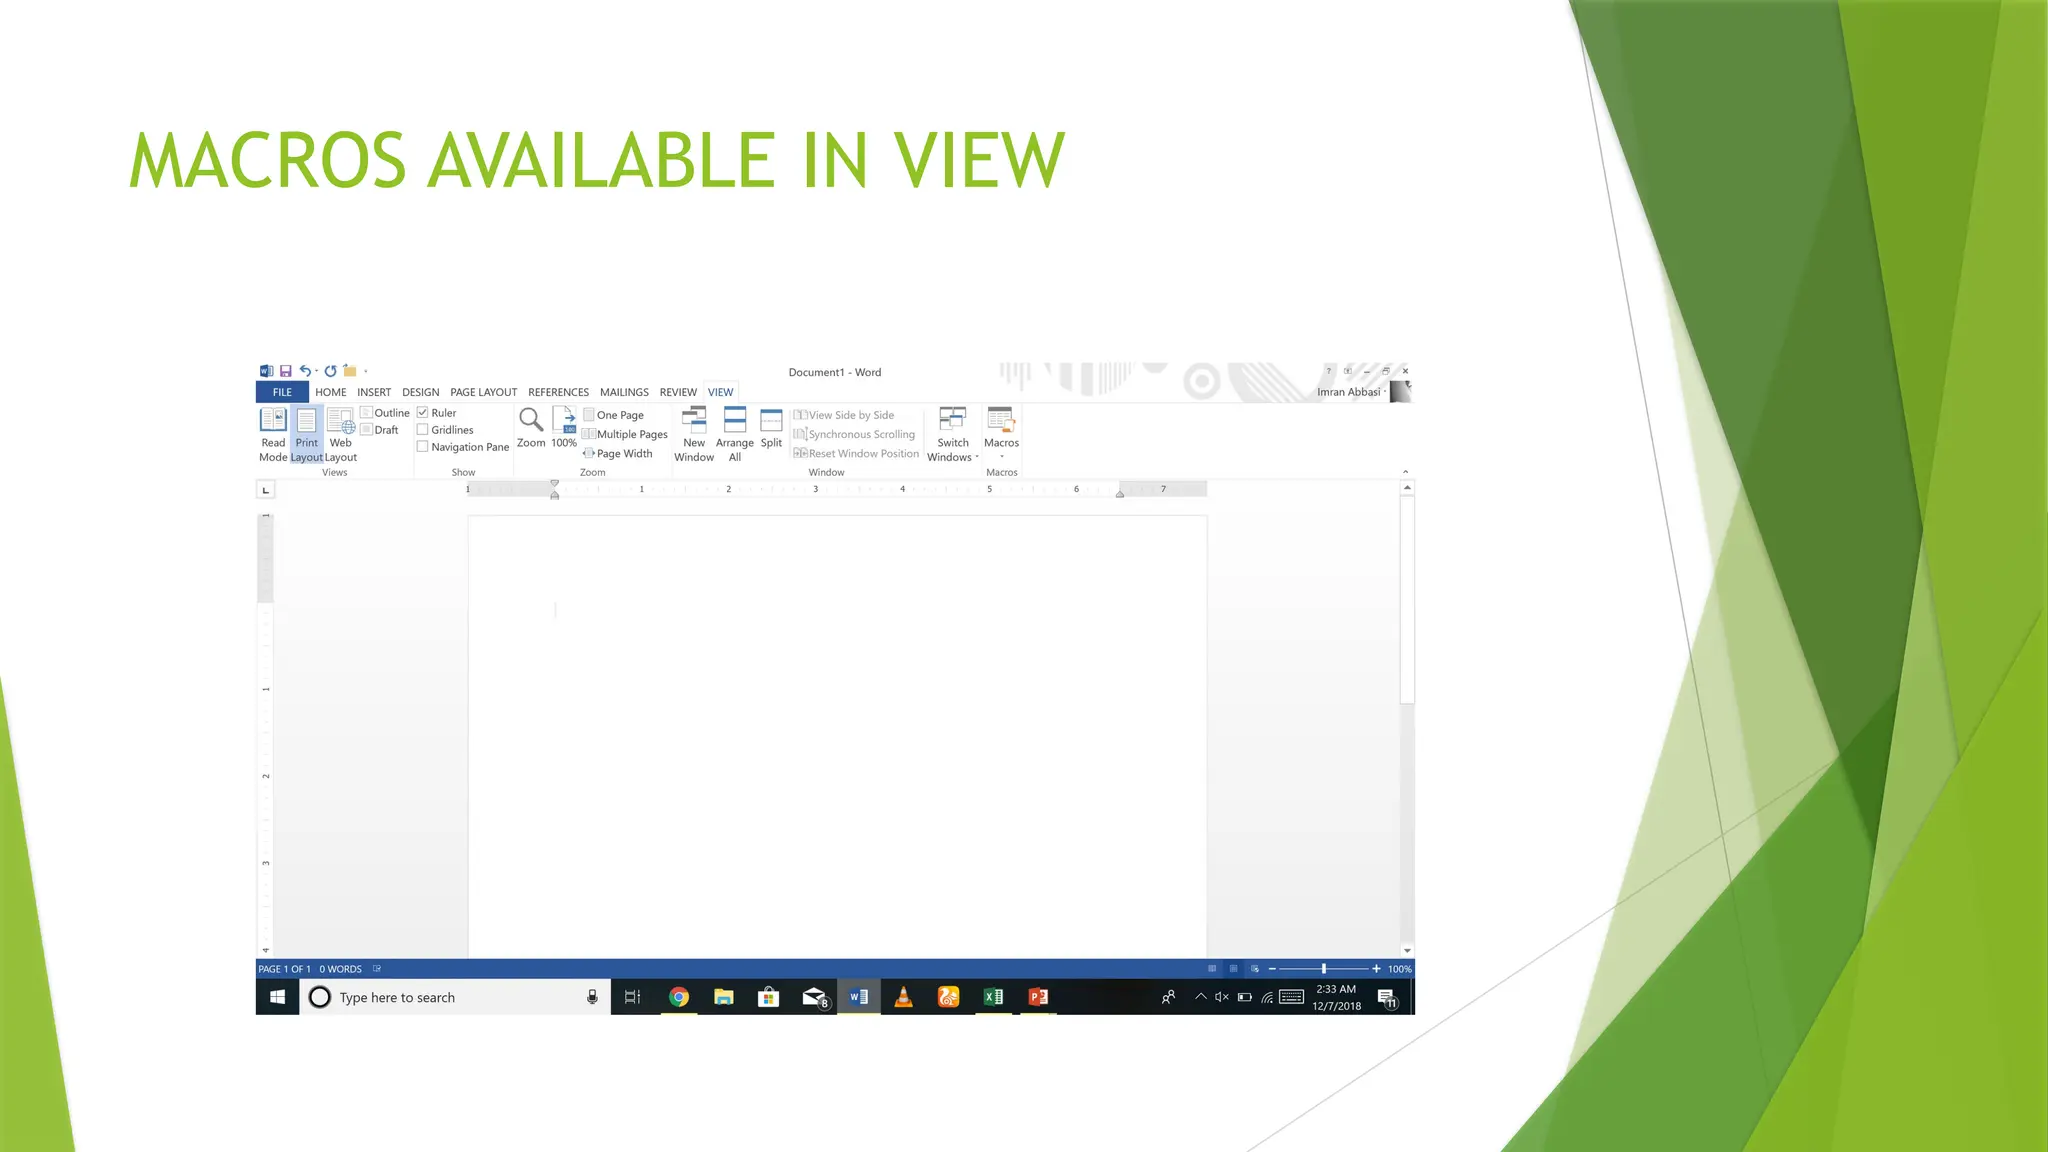Select Page Width zoom option

coord(618,453)
